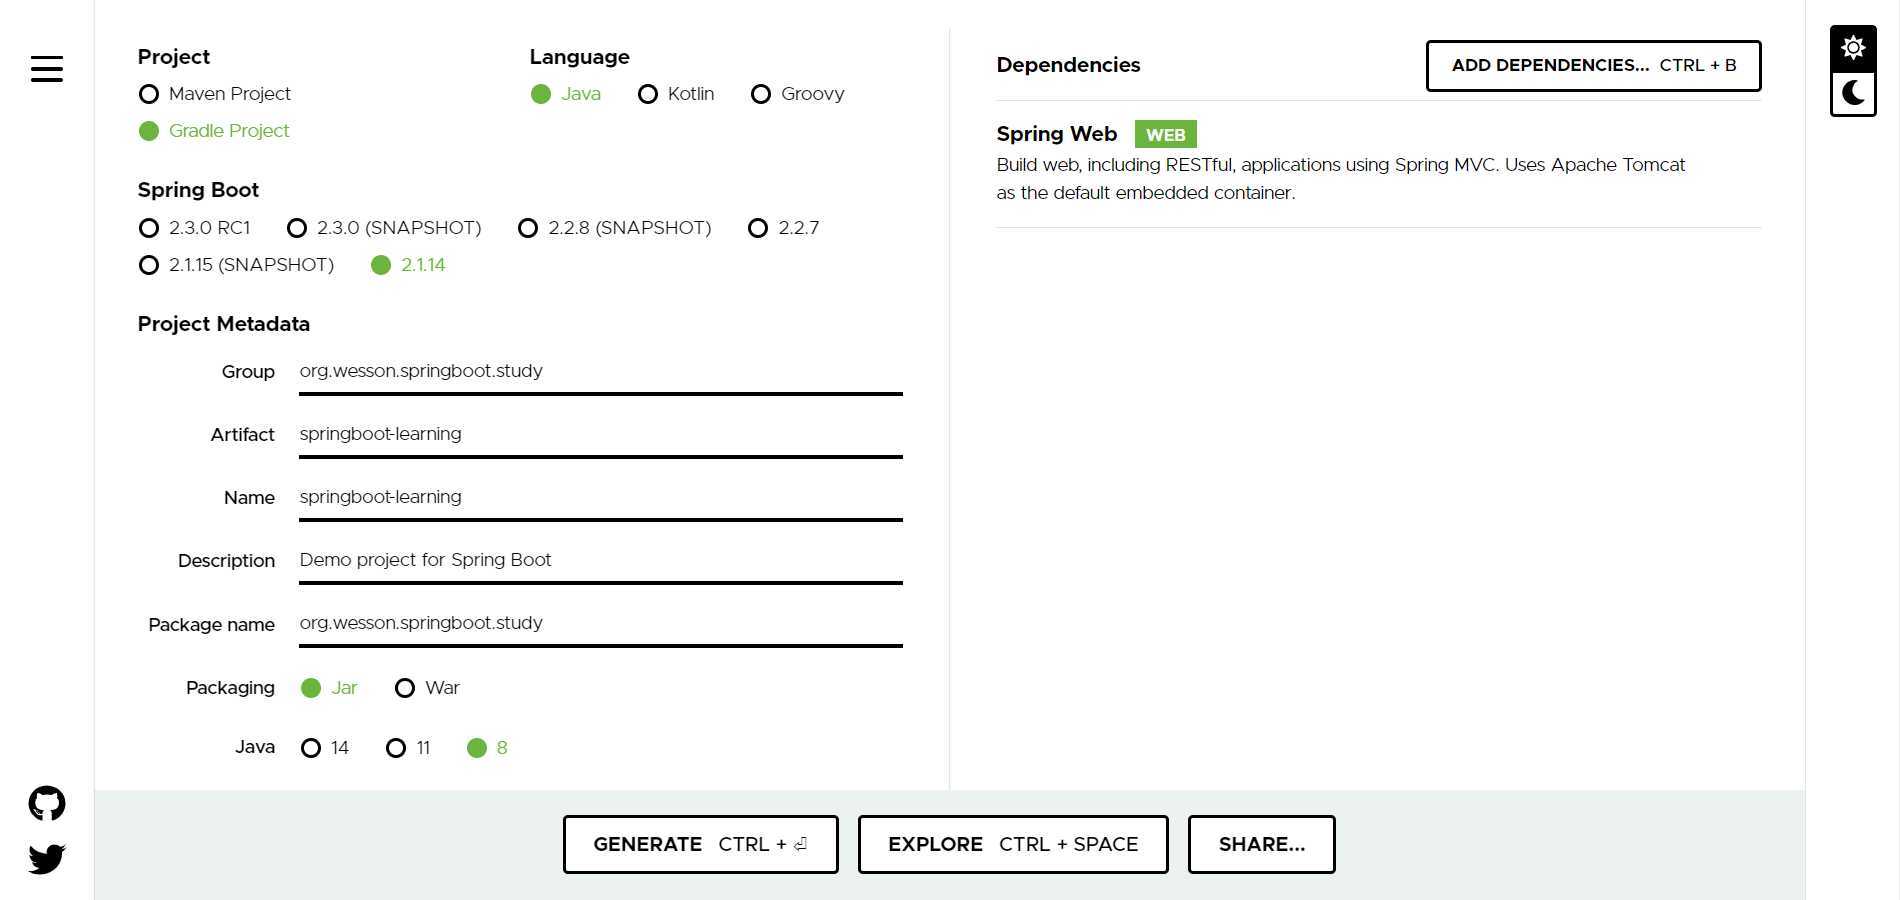Screen dimensions: 1900x900
Task: Select Java version 14
Action: pyautogui.click(x=325, y=748)
